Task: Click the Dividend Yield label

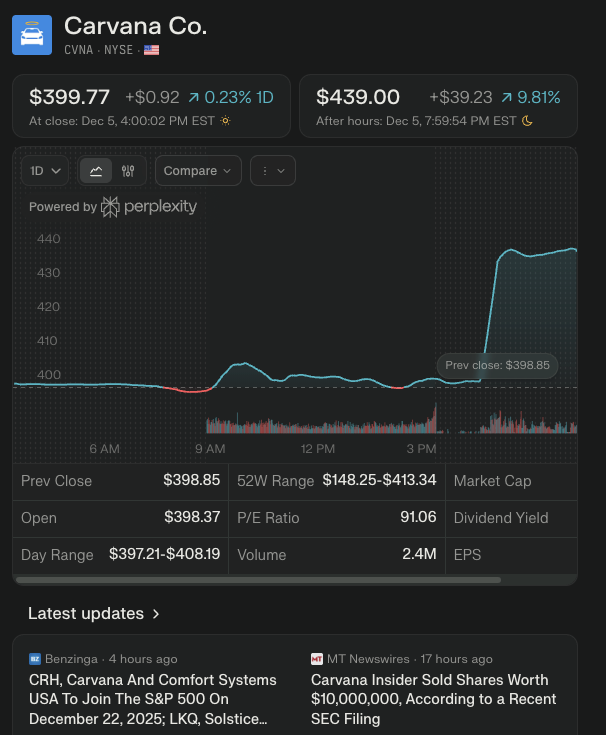Action: 501,518
